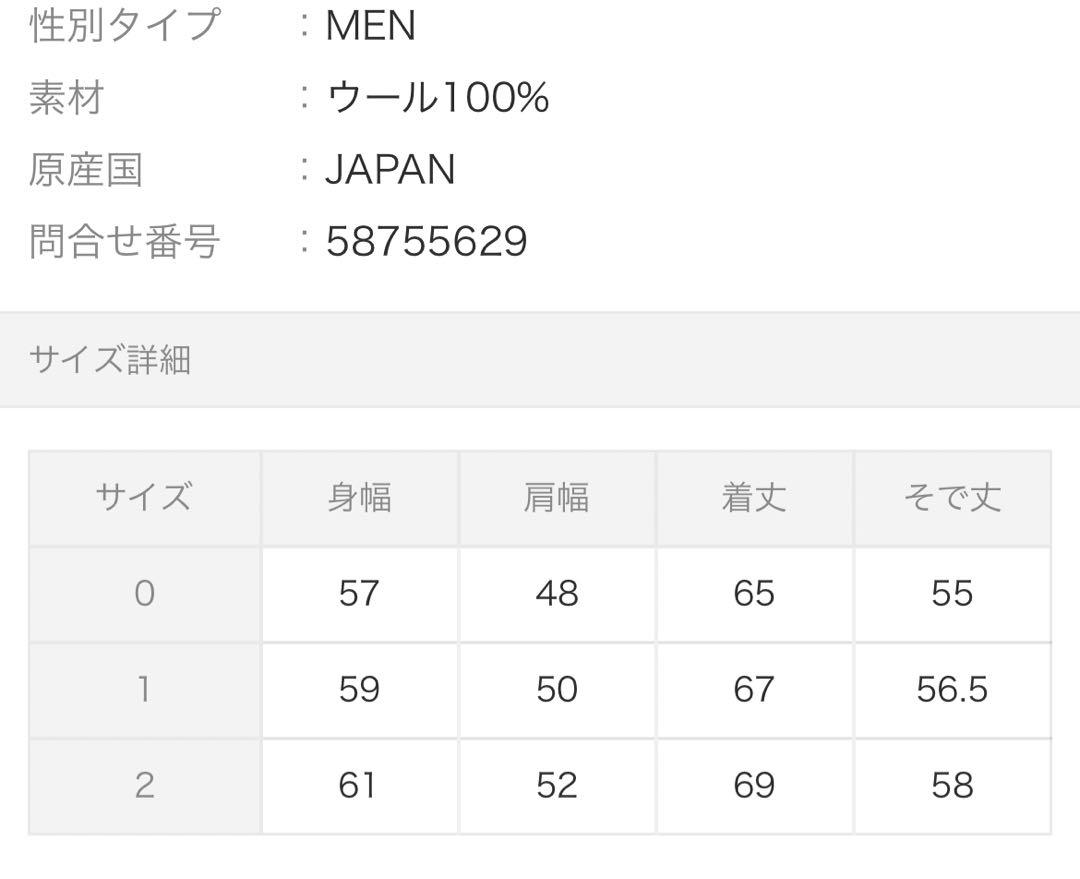
Task: Click the 肩幅 value 50 cell
Action: [557, 690]
